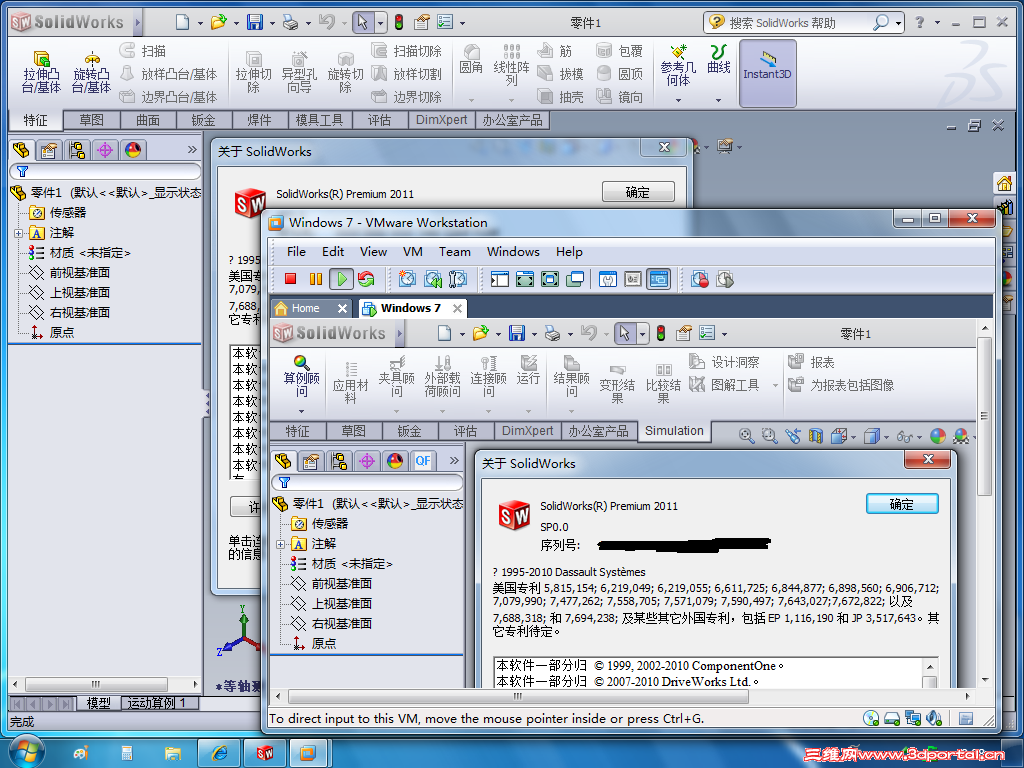
Task: Click the VMware power off red square button
Action: point(291,279)
